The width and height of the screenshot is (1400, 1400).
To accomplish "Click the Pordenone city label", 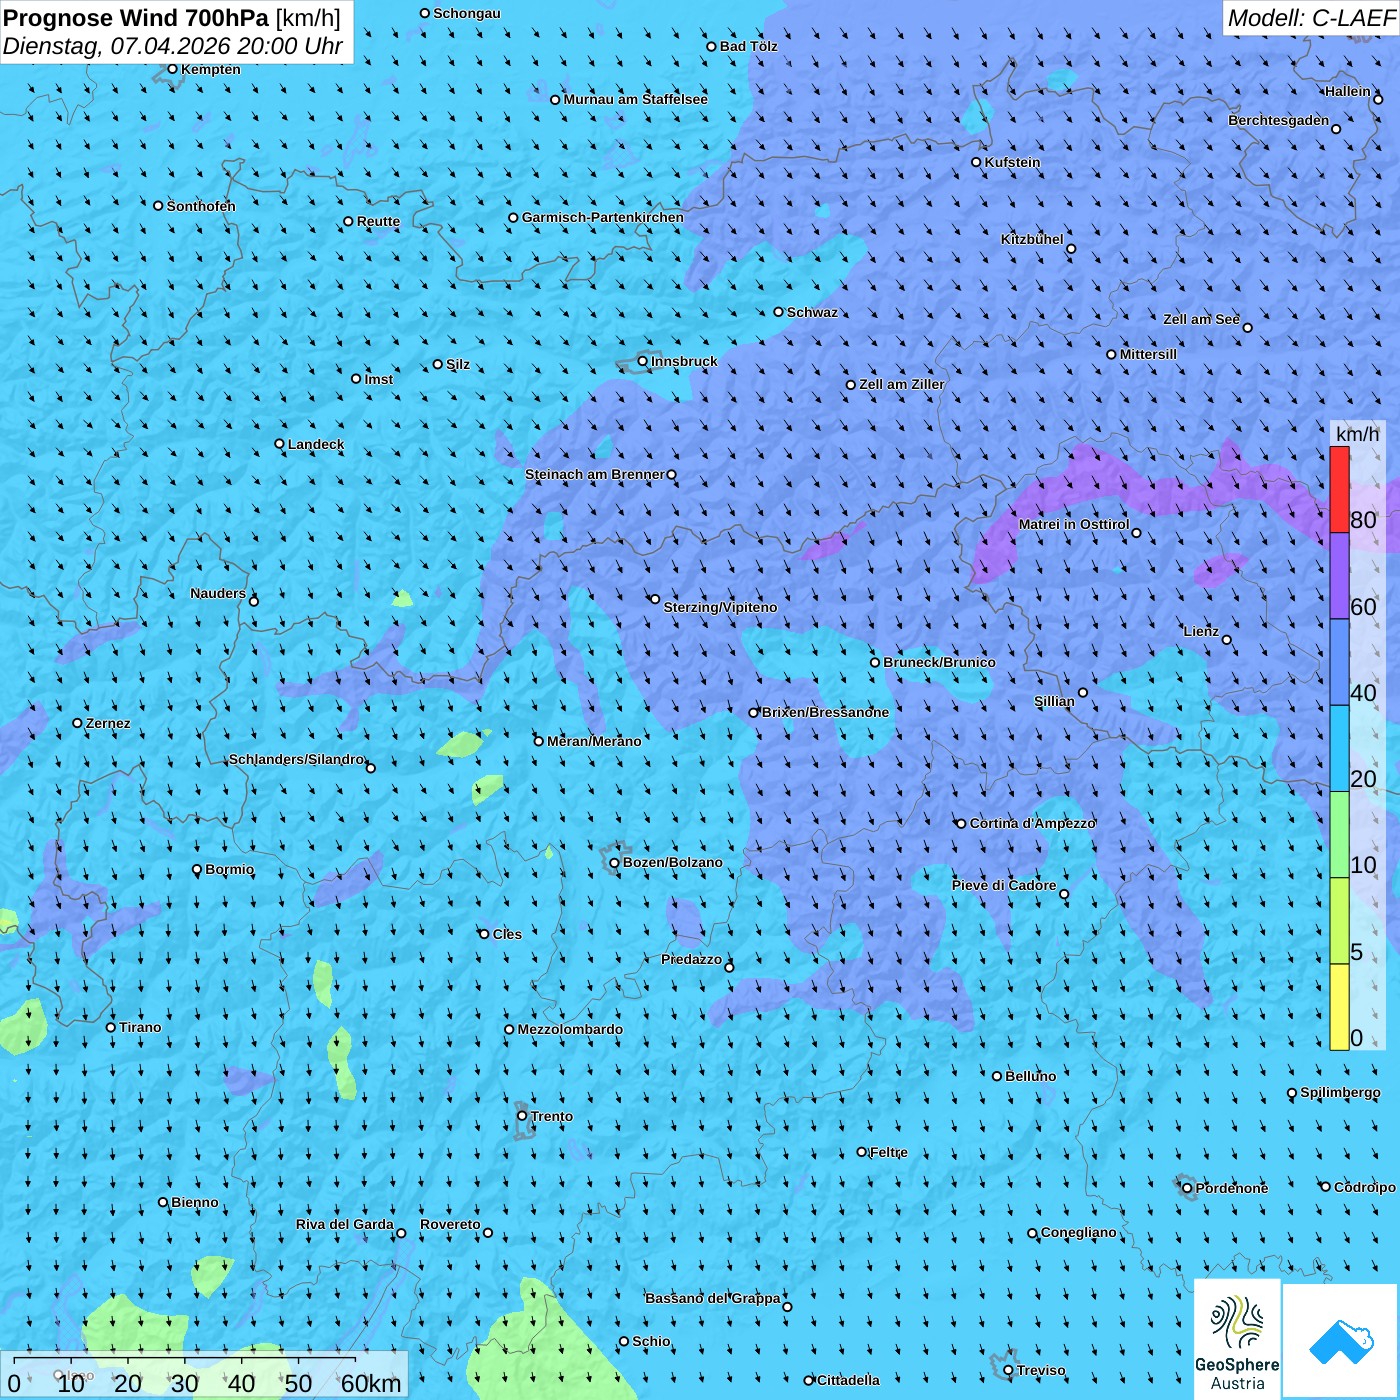I will tap(1232, 1188).
